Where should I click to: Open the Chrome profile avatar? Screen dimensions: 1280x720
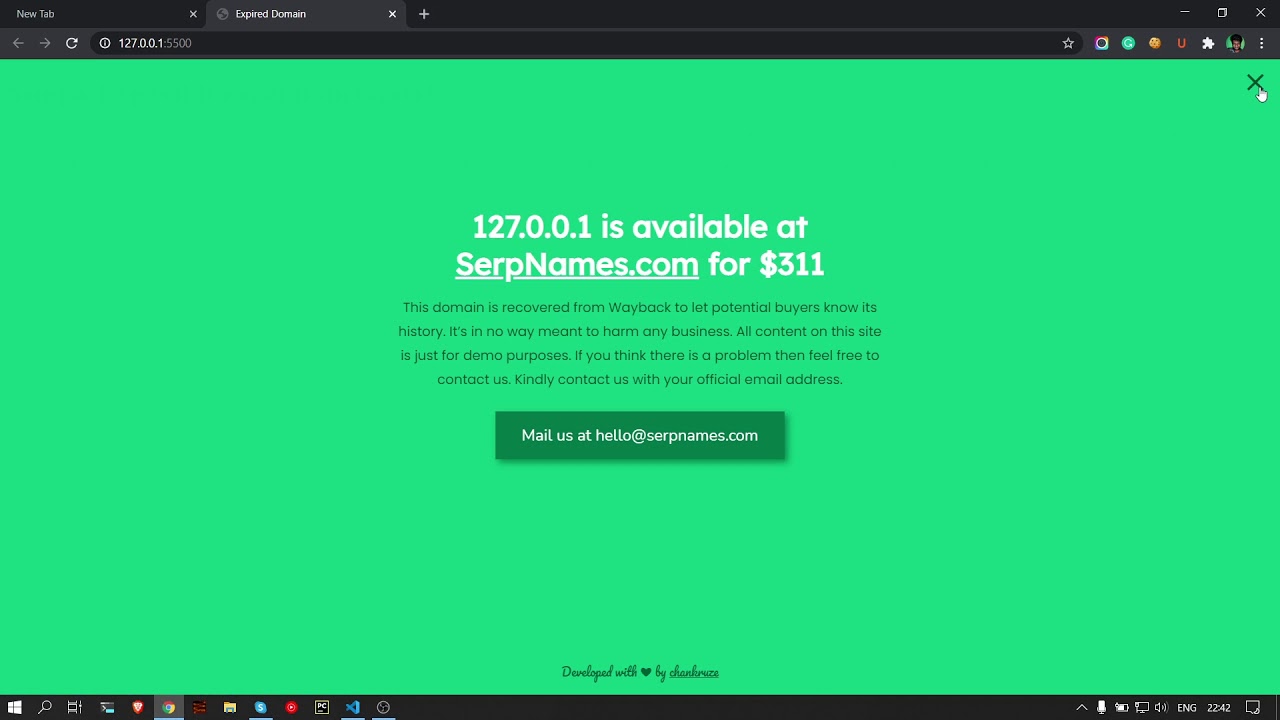1235,43
